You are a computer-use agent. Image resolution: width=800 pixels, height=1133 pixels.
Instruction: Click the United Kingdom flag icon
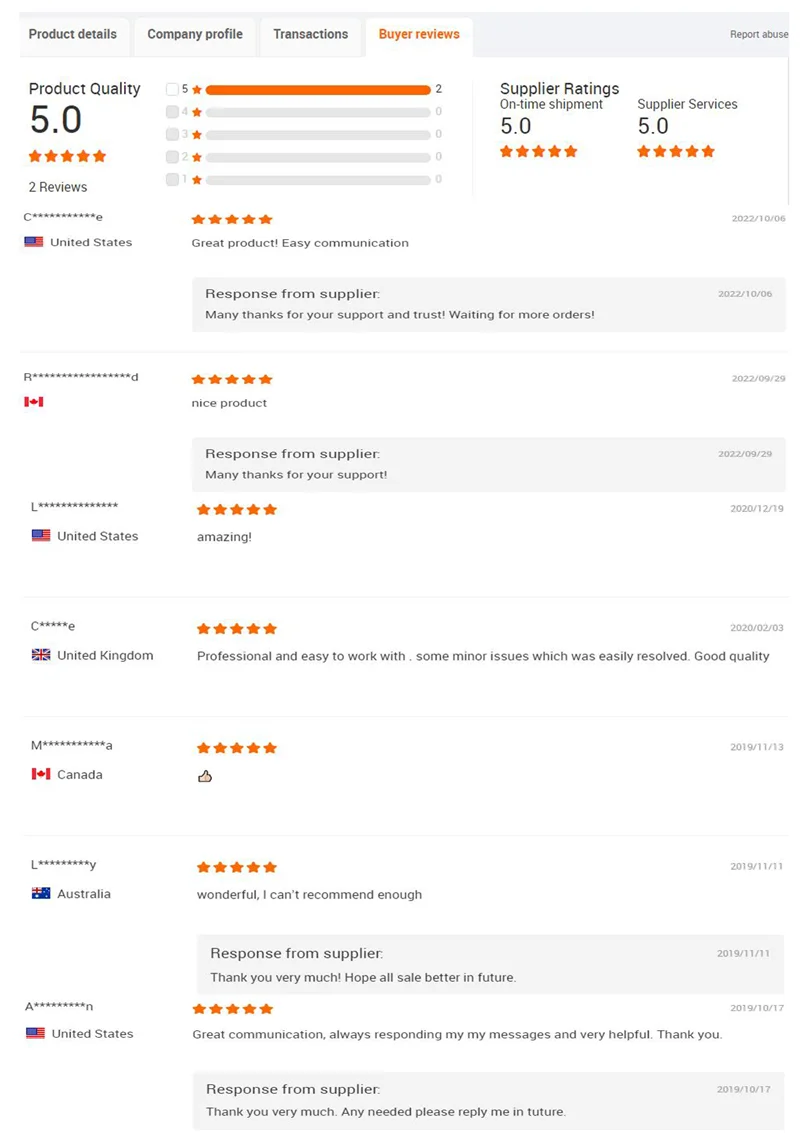[x=41, y=655]
